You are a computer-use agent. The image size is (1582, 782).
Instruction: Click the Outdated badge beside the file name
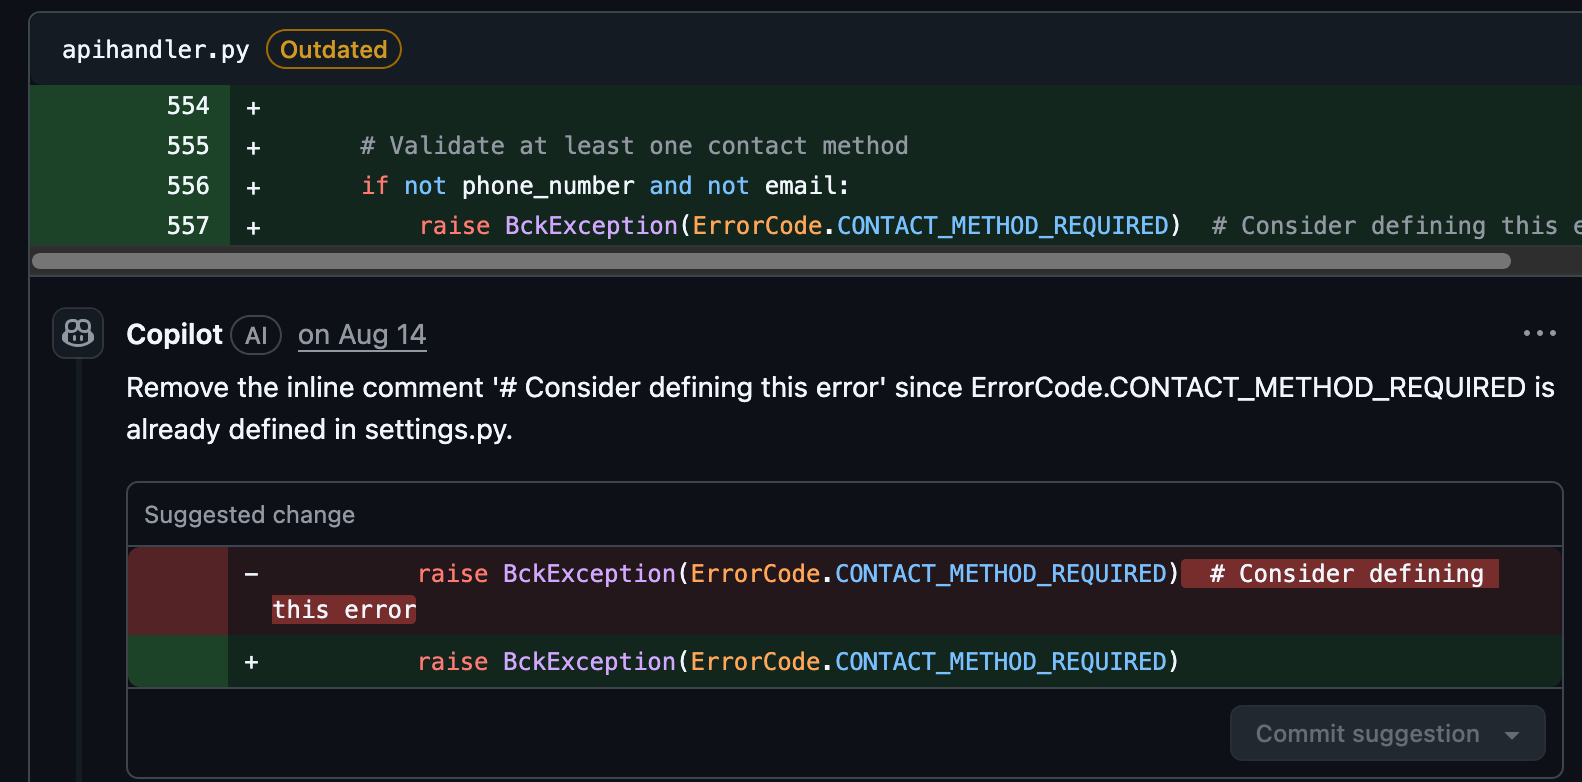pos(333,50)
